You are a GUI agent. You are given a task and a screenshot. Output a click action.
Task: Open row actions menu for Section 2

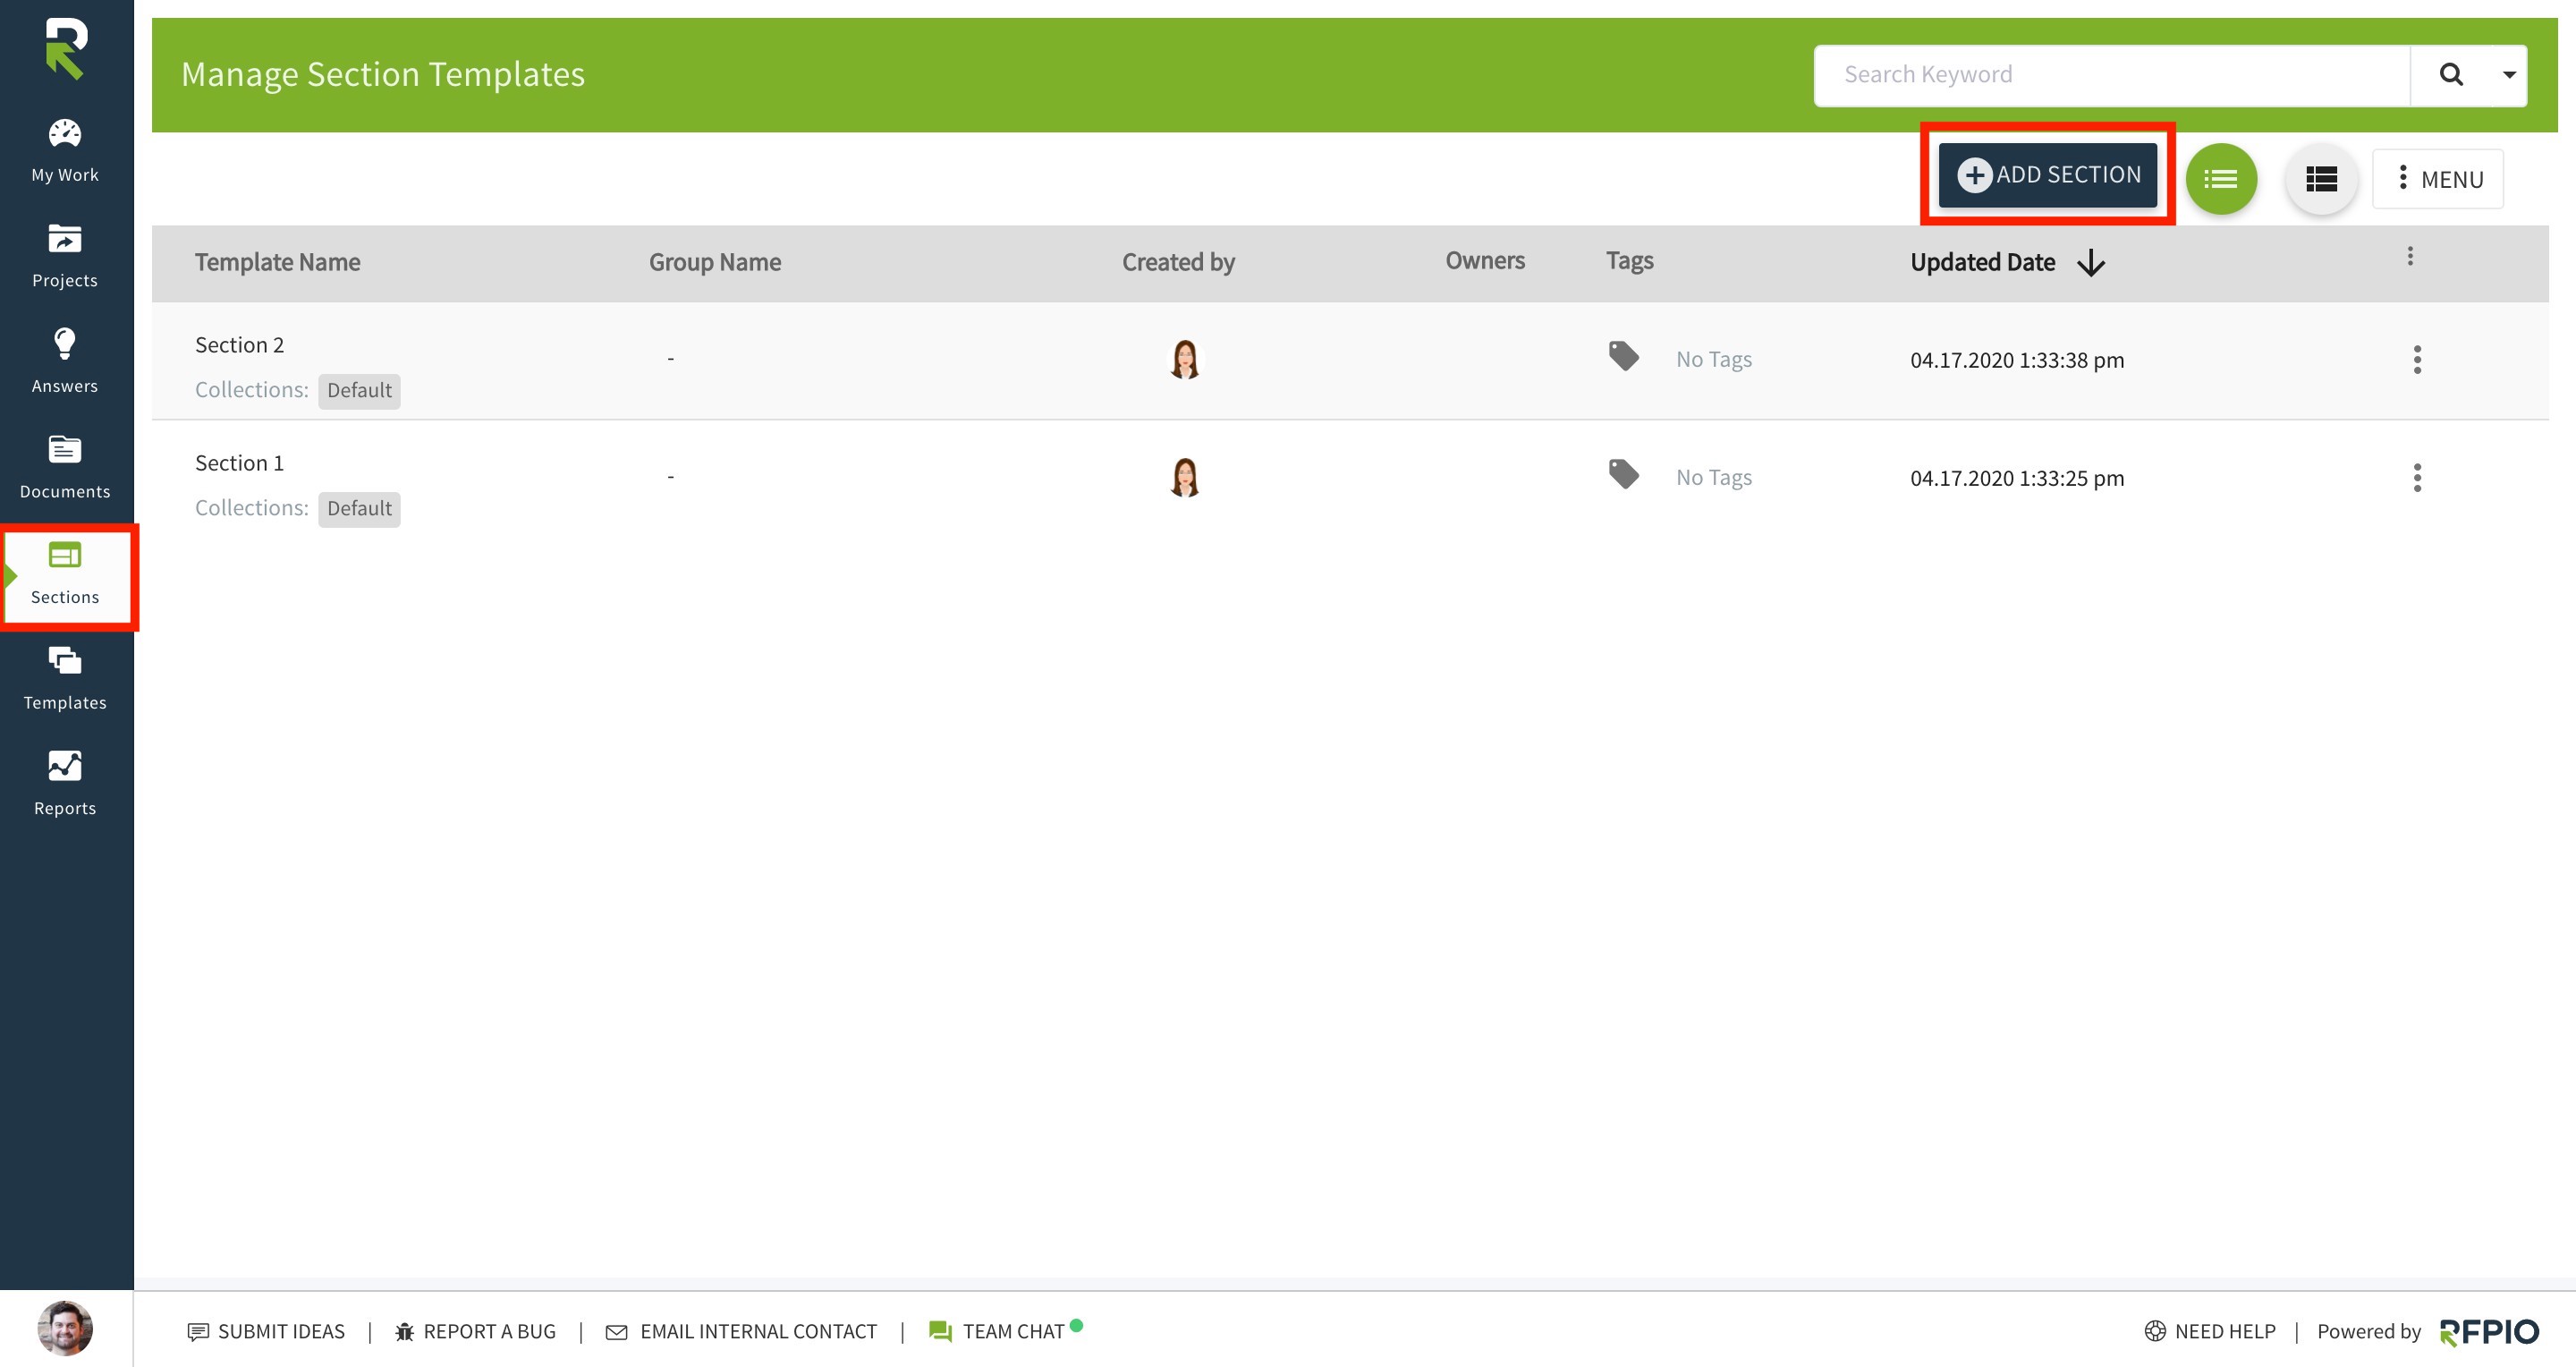2417,360
